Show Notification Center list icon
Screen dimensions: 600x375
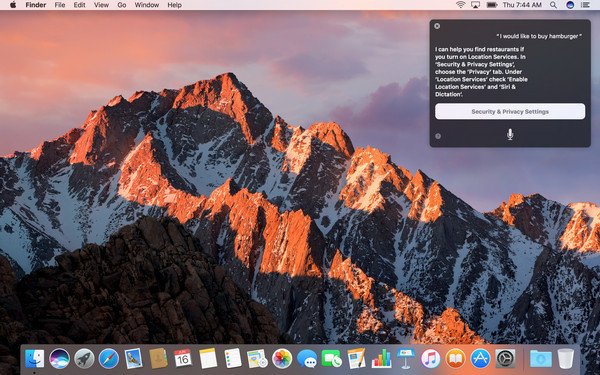(585, 5)
